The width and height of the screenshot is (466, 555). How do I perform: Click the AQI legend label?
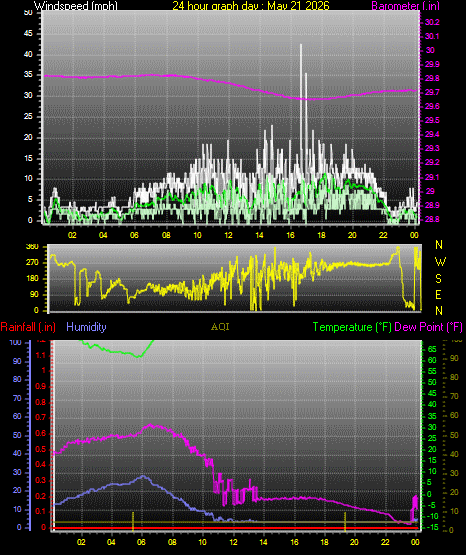pos(220,327)
